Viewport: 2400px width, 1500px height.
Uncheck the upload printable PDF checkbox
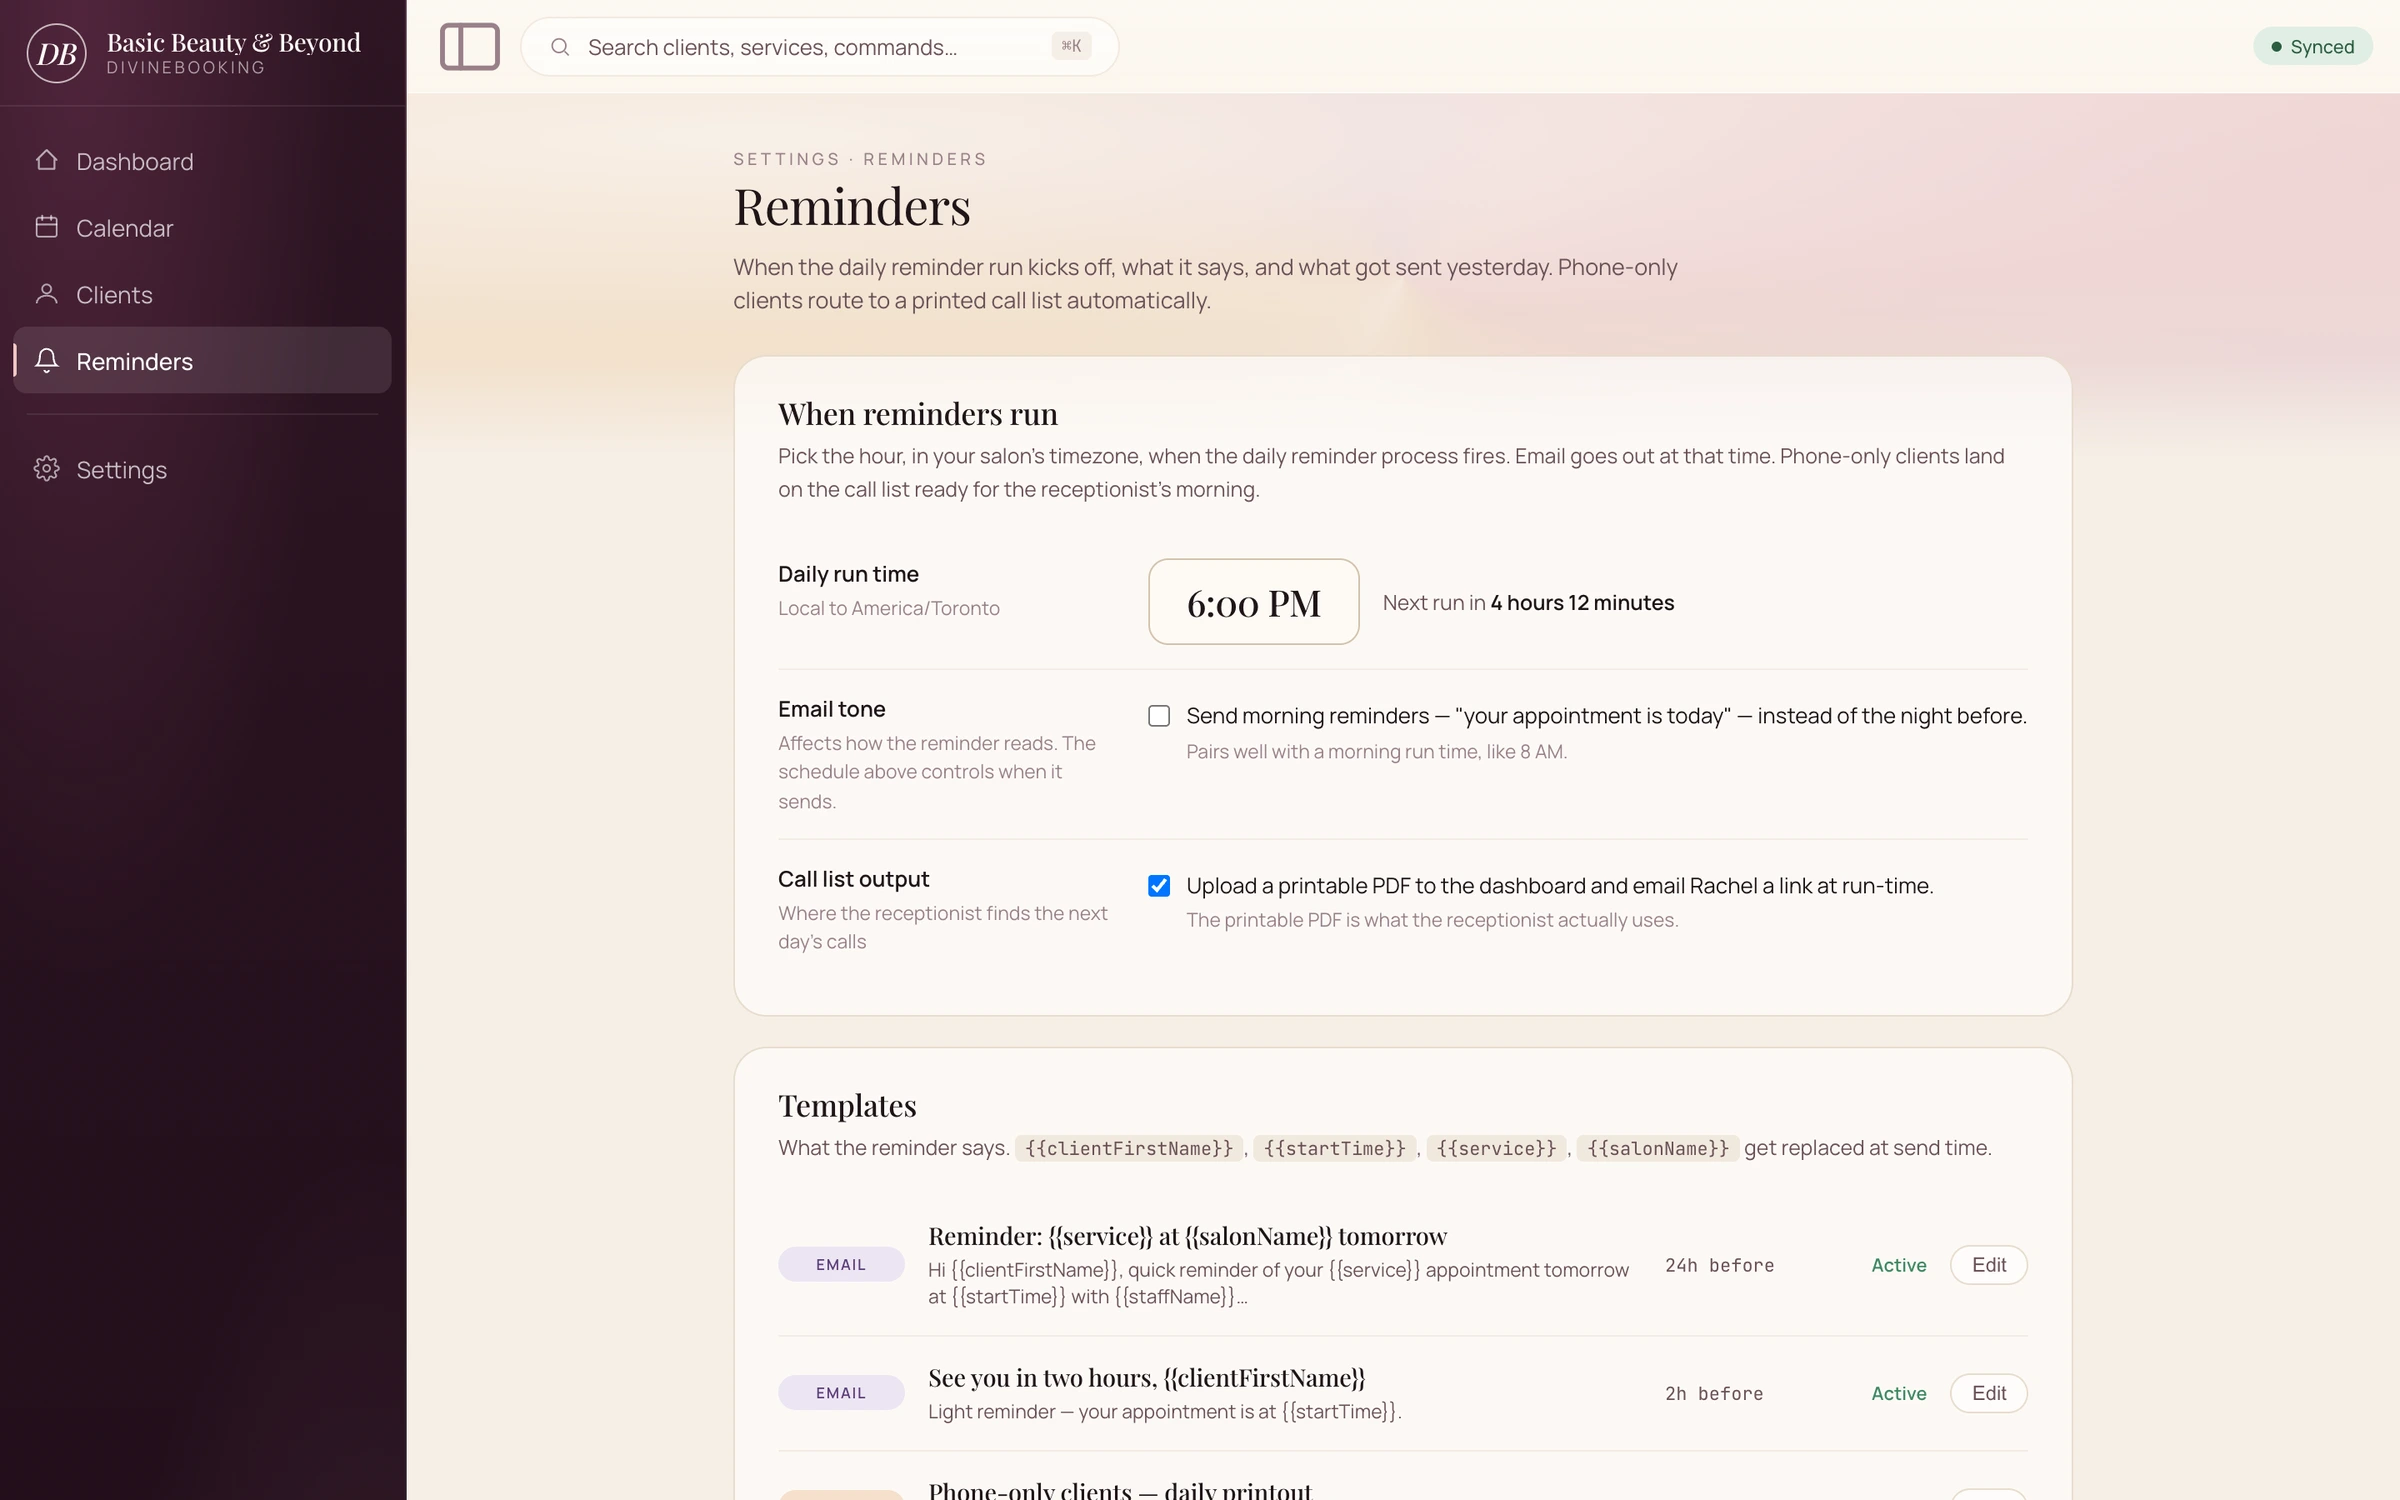(1159, 886)
